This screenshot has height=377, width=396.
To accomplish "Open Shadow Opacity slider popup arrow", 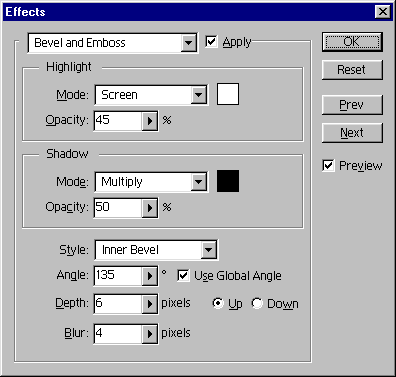I will (x=150, y=208).
